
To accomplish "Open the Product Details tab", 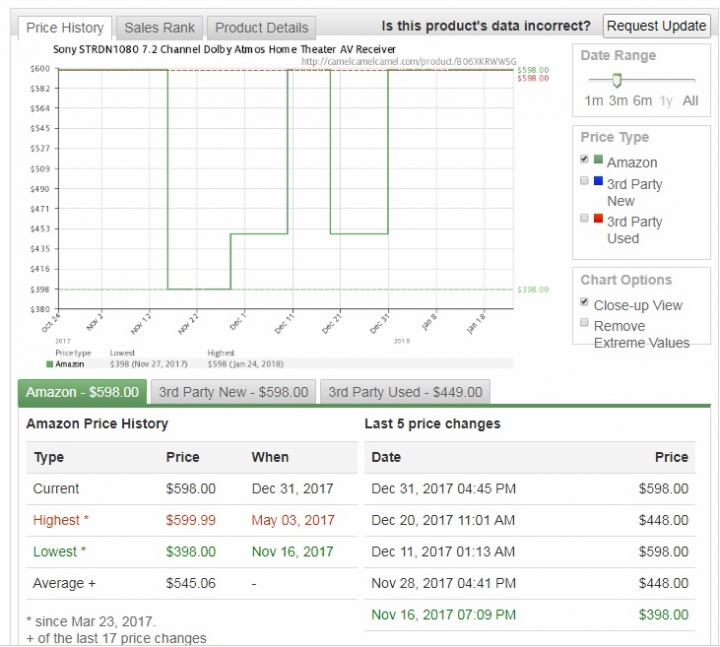I will point(261,28).
